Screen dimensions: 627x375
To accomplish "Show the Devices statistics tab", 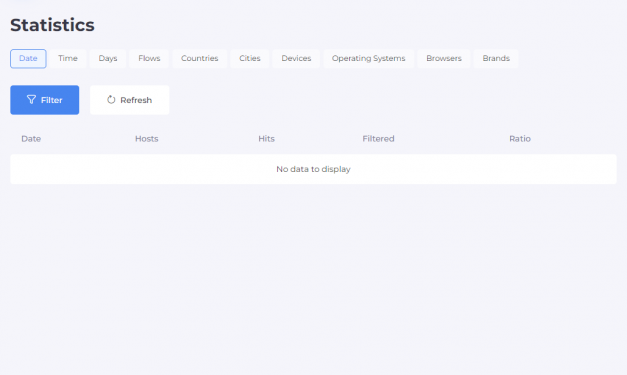I will click(x=296, y=58).
